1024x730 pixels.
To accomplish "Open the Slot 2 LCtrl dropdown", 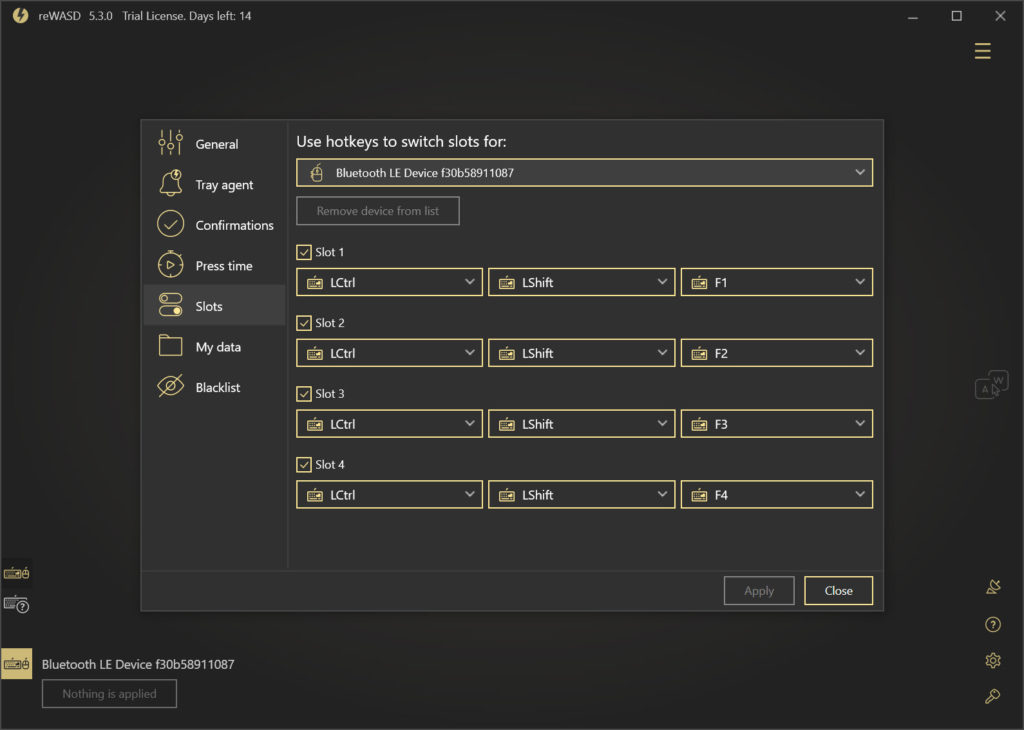I will point(389,353).
